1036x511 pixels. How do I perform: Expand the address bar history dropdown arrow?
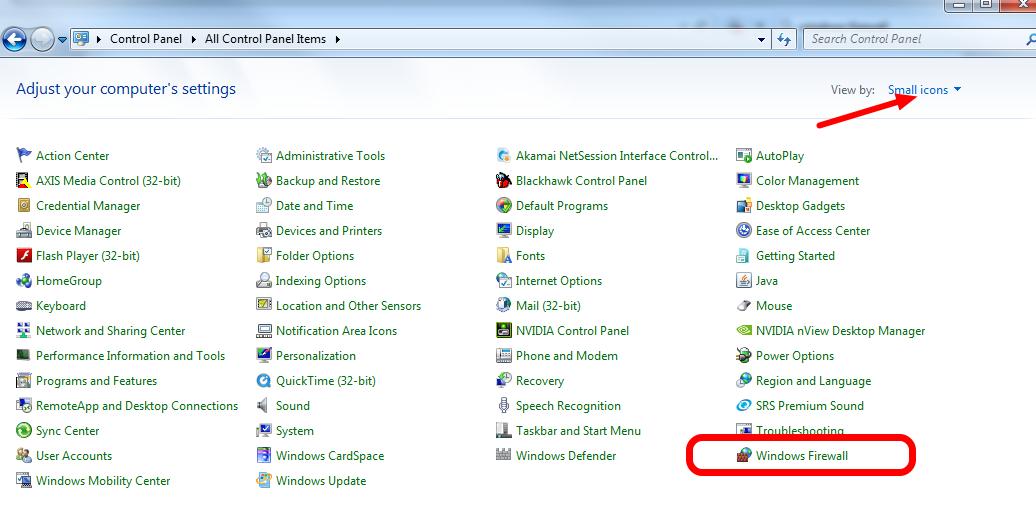click(x=761, y=39)
